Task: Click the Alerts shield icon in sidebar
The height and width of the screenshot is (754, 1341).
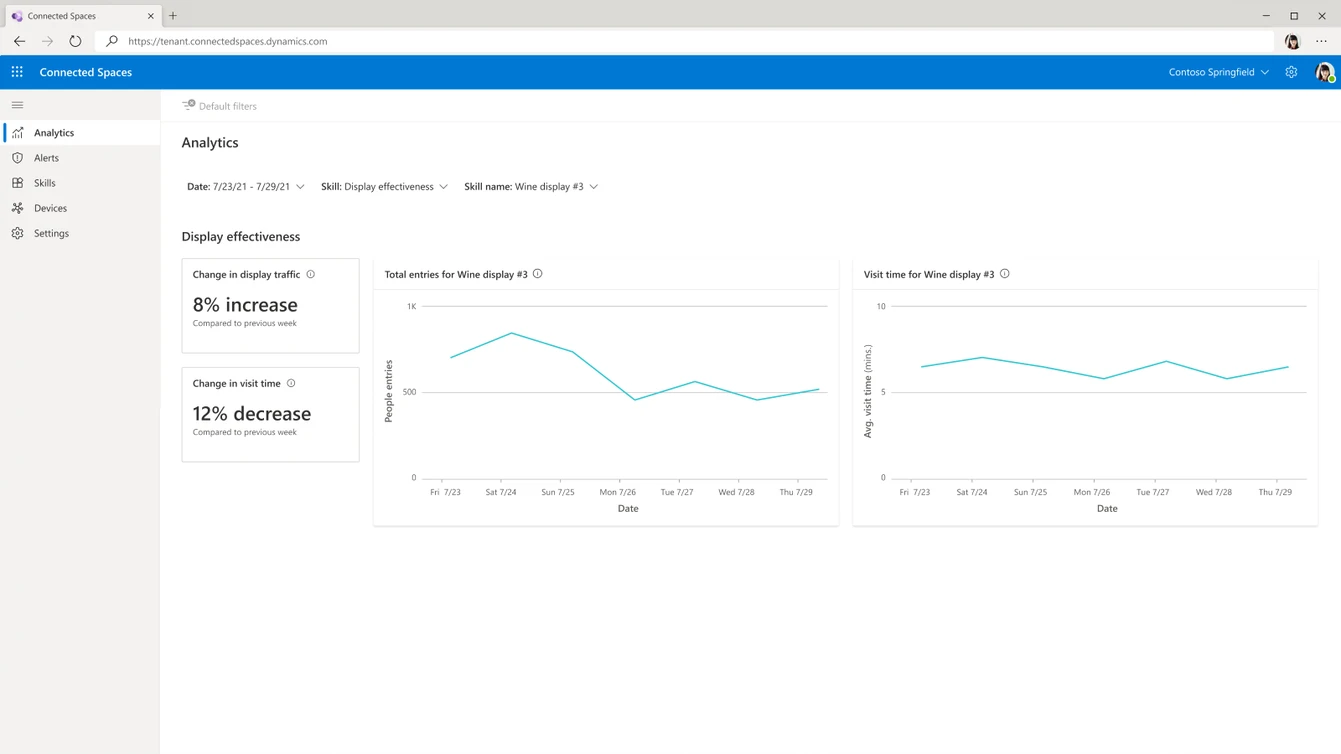Action: coord(18,158)
